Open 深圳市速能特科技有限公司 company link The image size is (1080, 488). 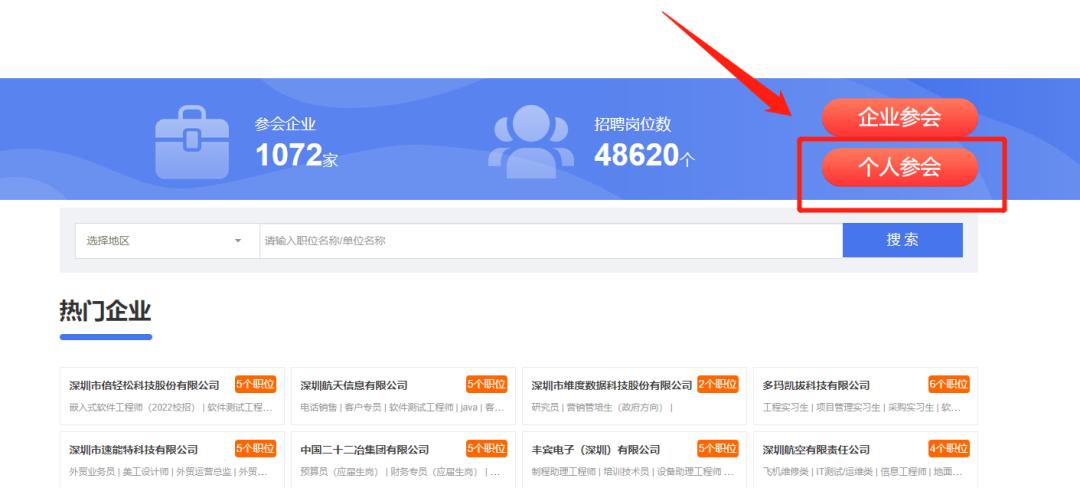(x=133, y=449)
